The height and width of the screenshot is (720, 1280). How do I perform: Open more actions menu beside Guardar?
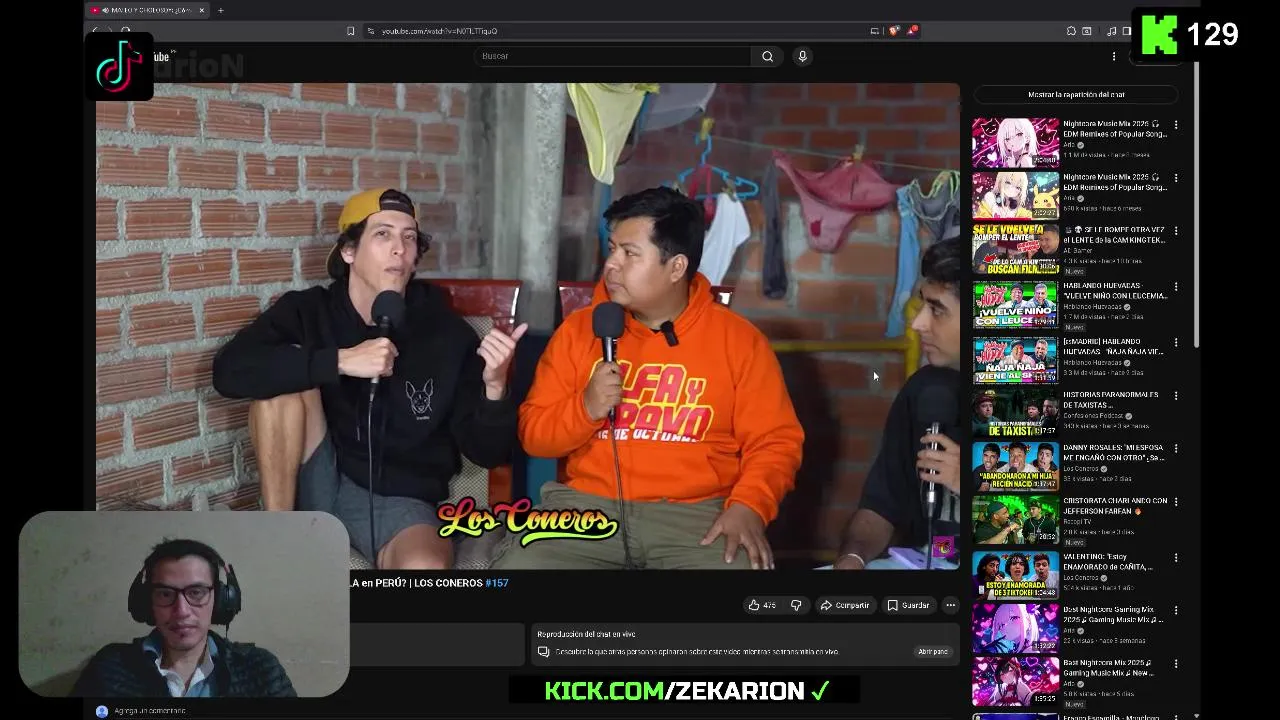point(950,605)
